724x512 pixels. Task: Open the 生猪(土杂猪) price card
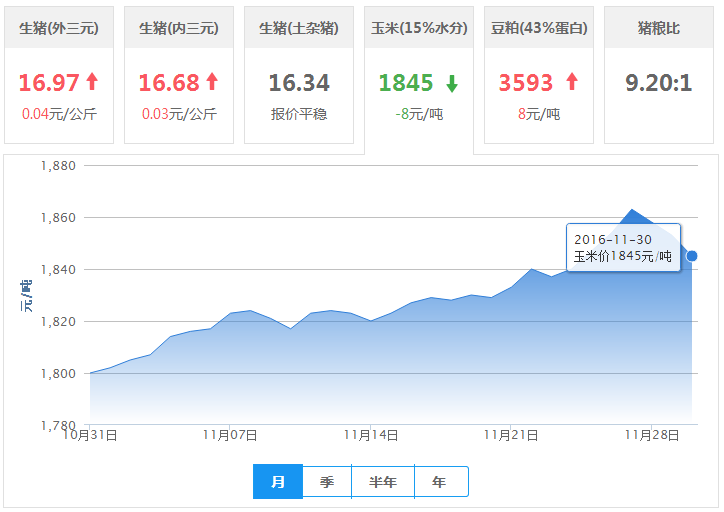[299, 75]
